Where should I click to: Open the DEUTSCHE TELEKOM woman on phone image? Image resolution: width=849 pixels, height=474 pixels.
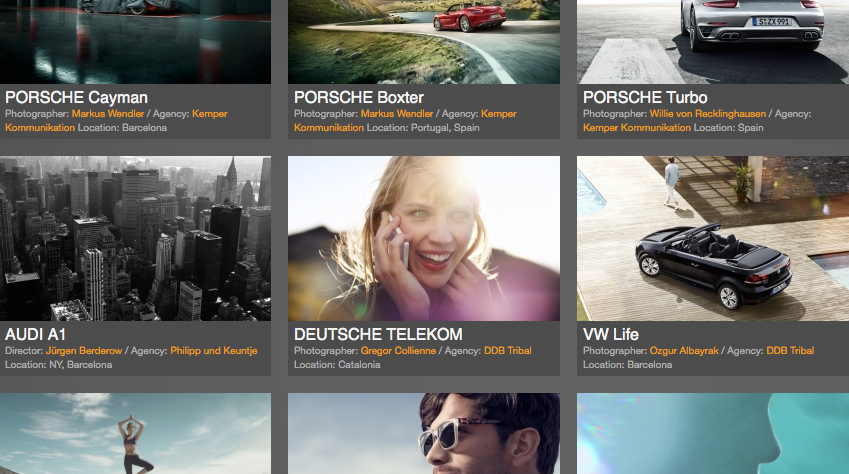pos(424,238)
